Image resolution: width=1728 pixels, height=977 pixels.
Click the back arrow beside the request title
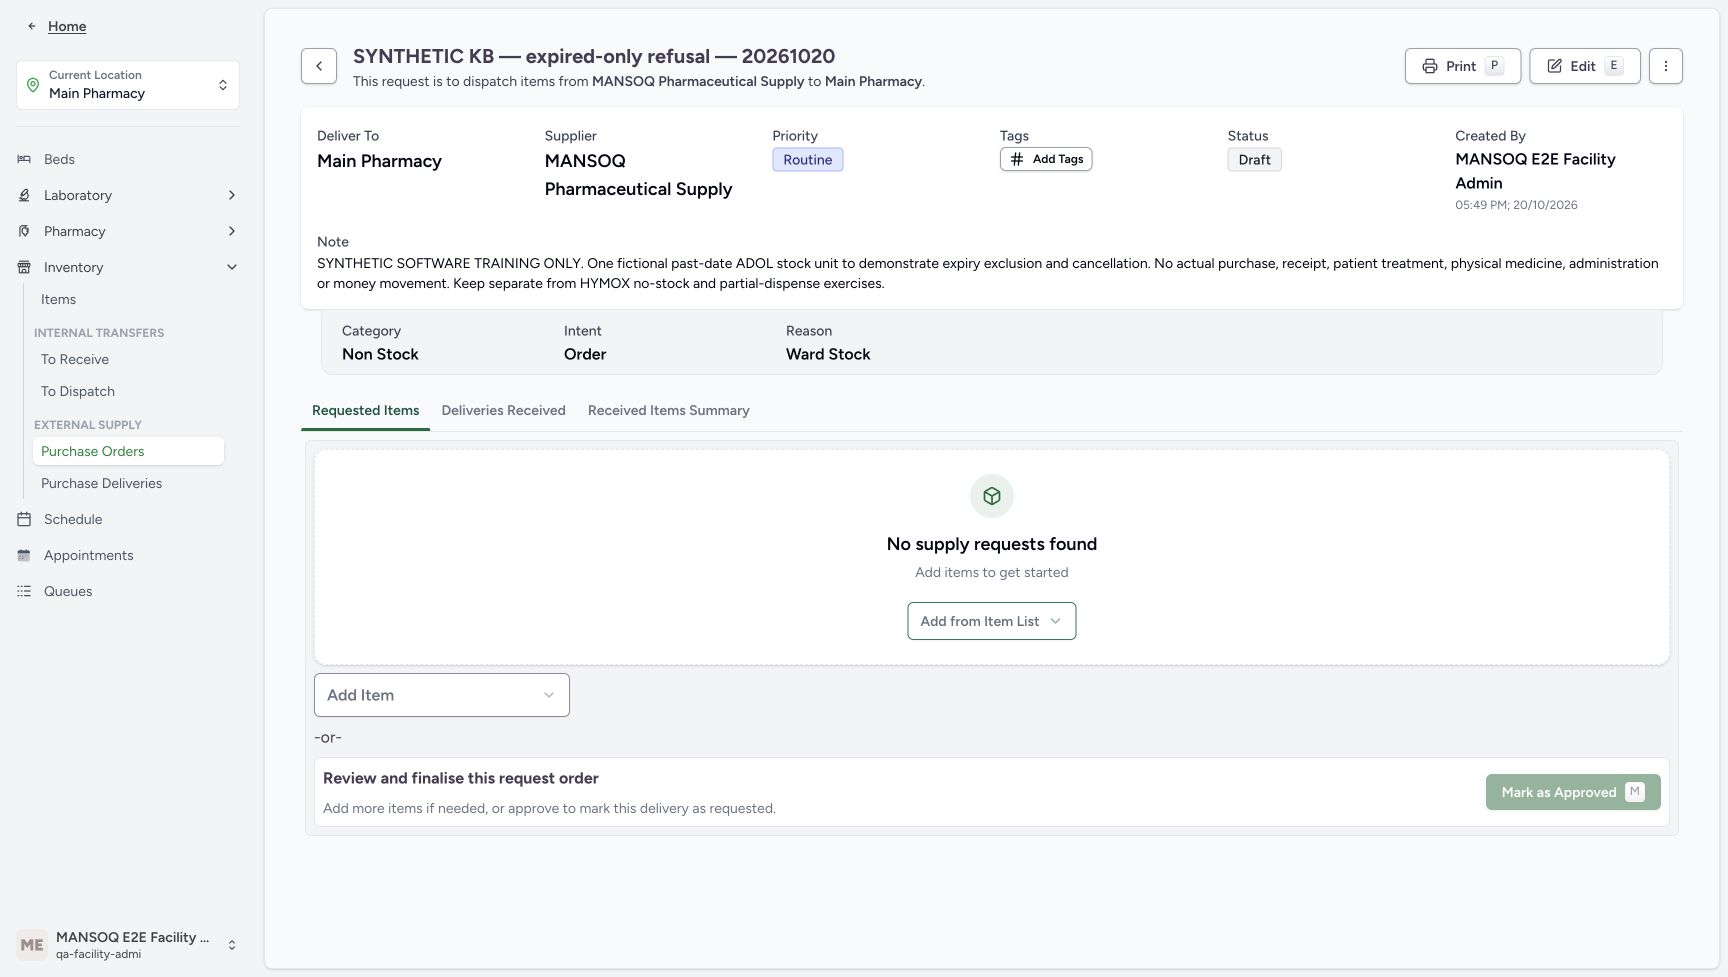click(x=319, y=66)
